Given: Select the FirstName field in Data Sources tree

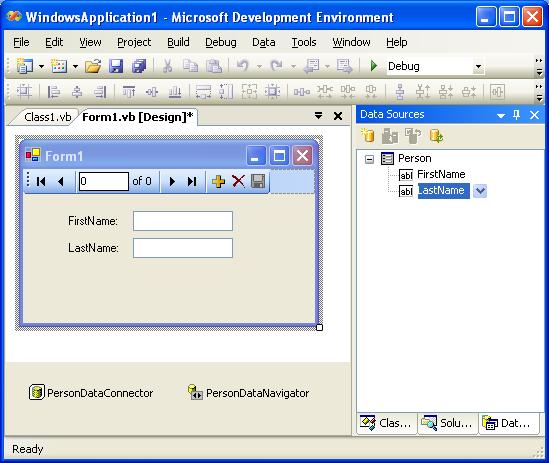Looking at the screenshot, I should 441,174.
